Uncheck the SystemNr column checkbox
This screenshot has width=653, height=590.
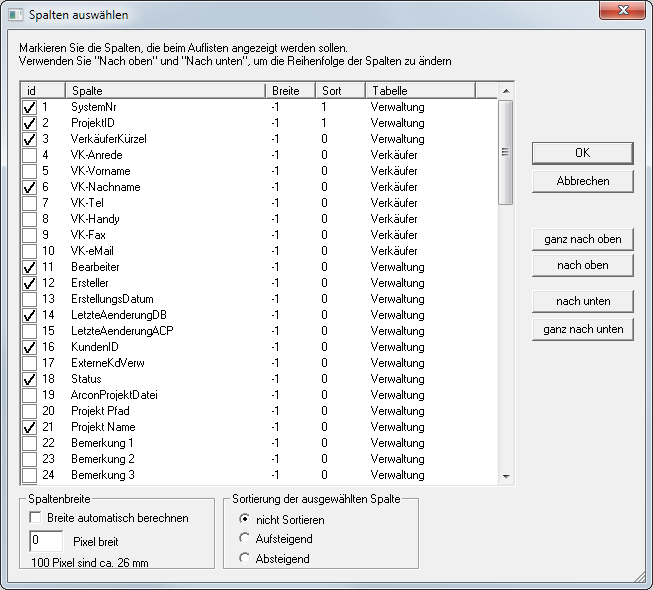[x=29, y=107]
